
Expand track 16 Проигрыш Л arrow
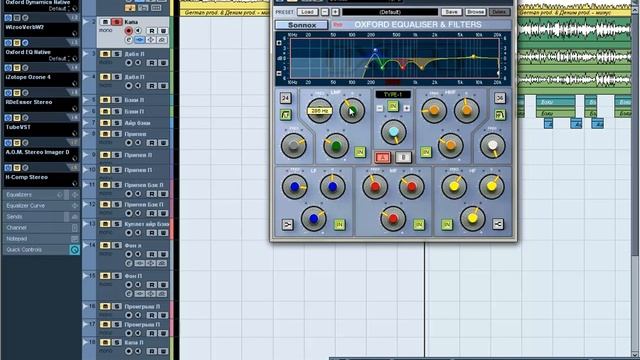[86, 306]
